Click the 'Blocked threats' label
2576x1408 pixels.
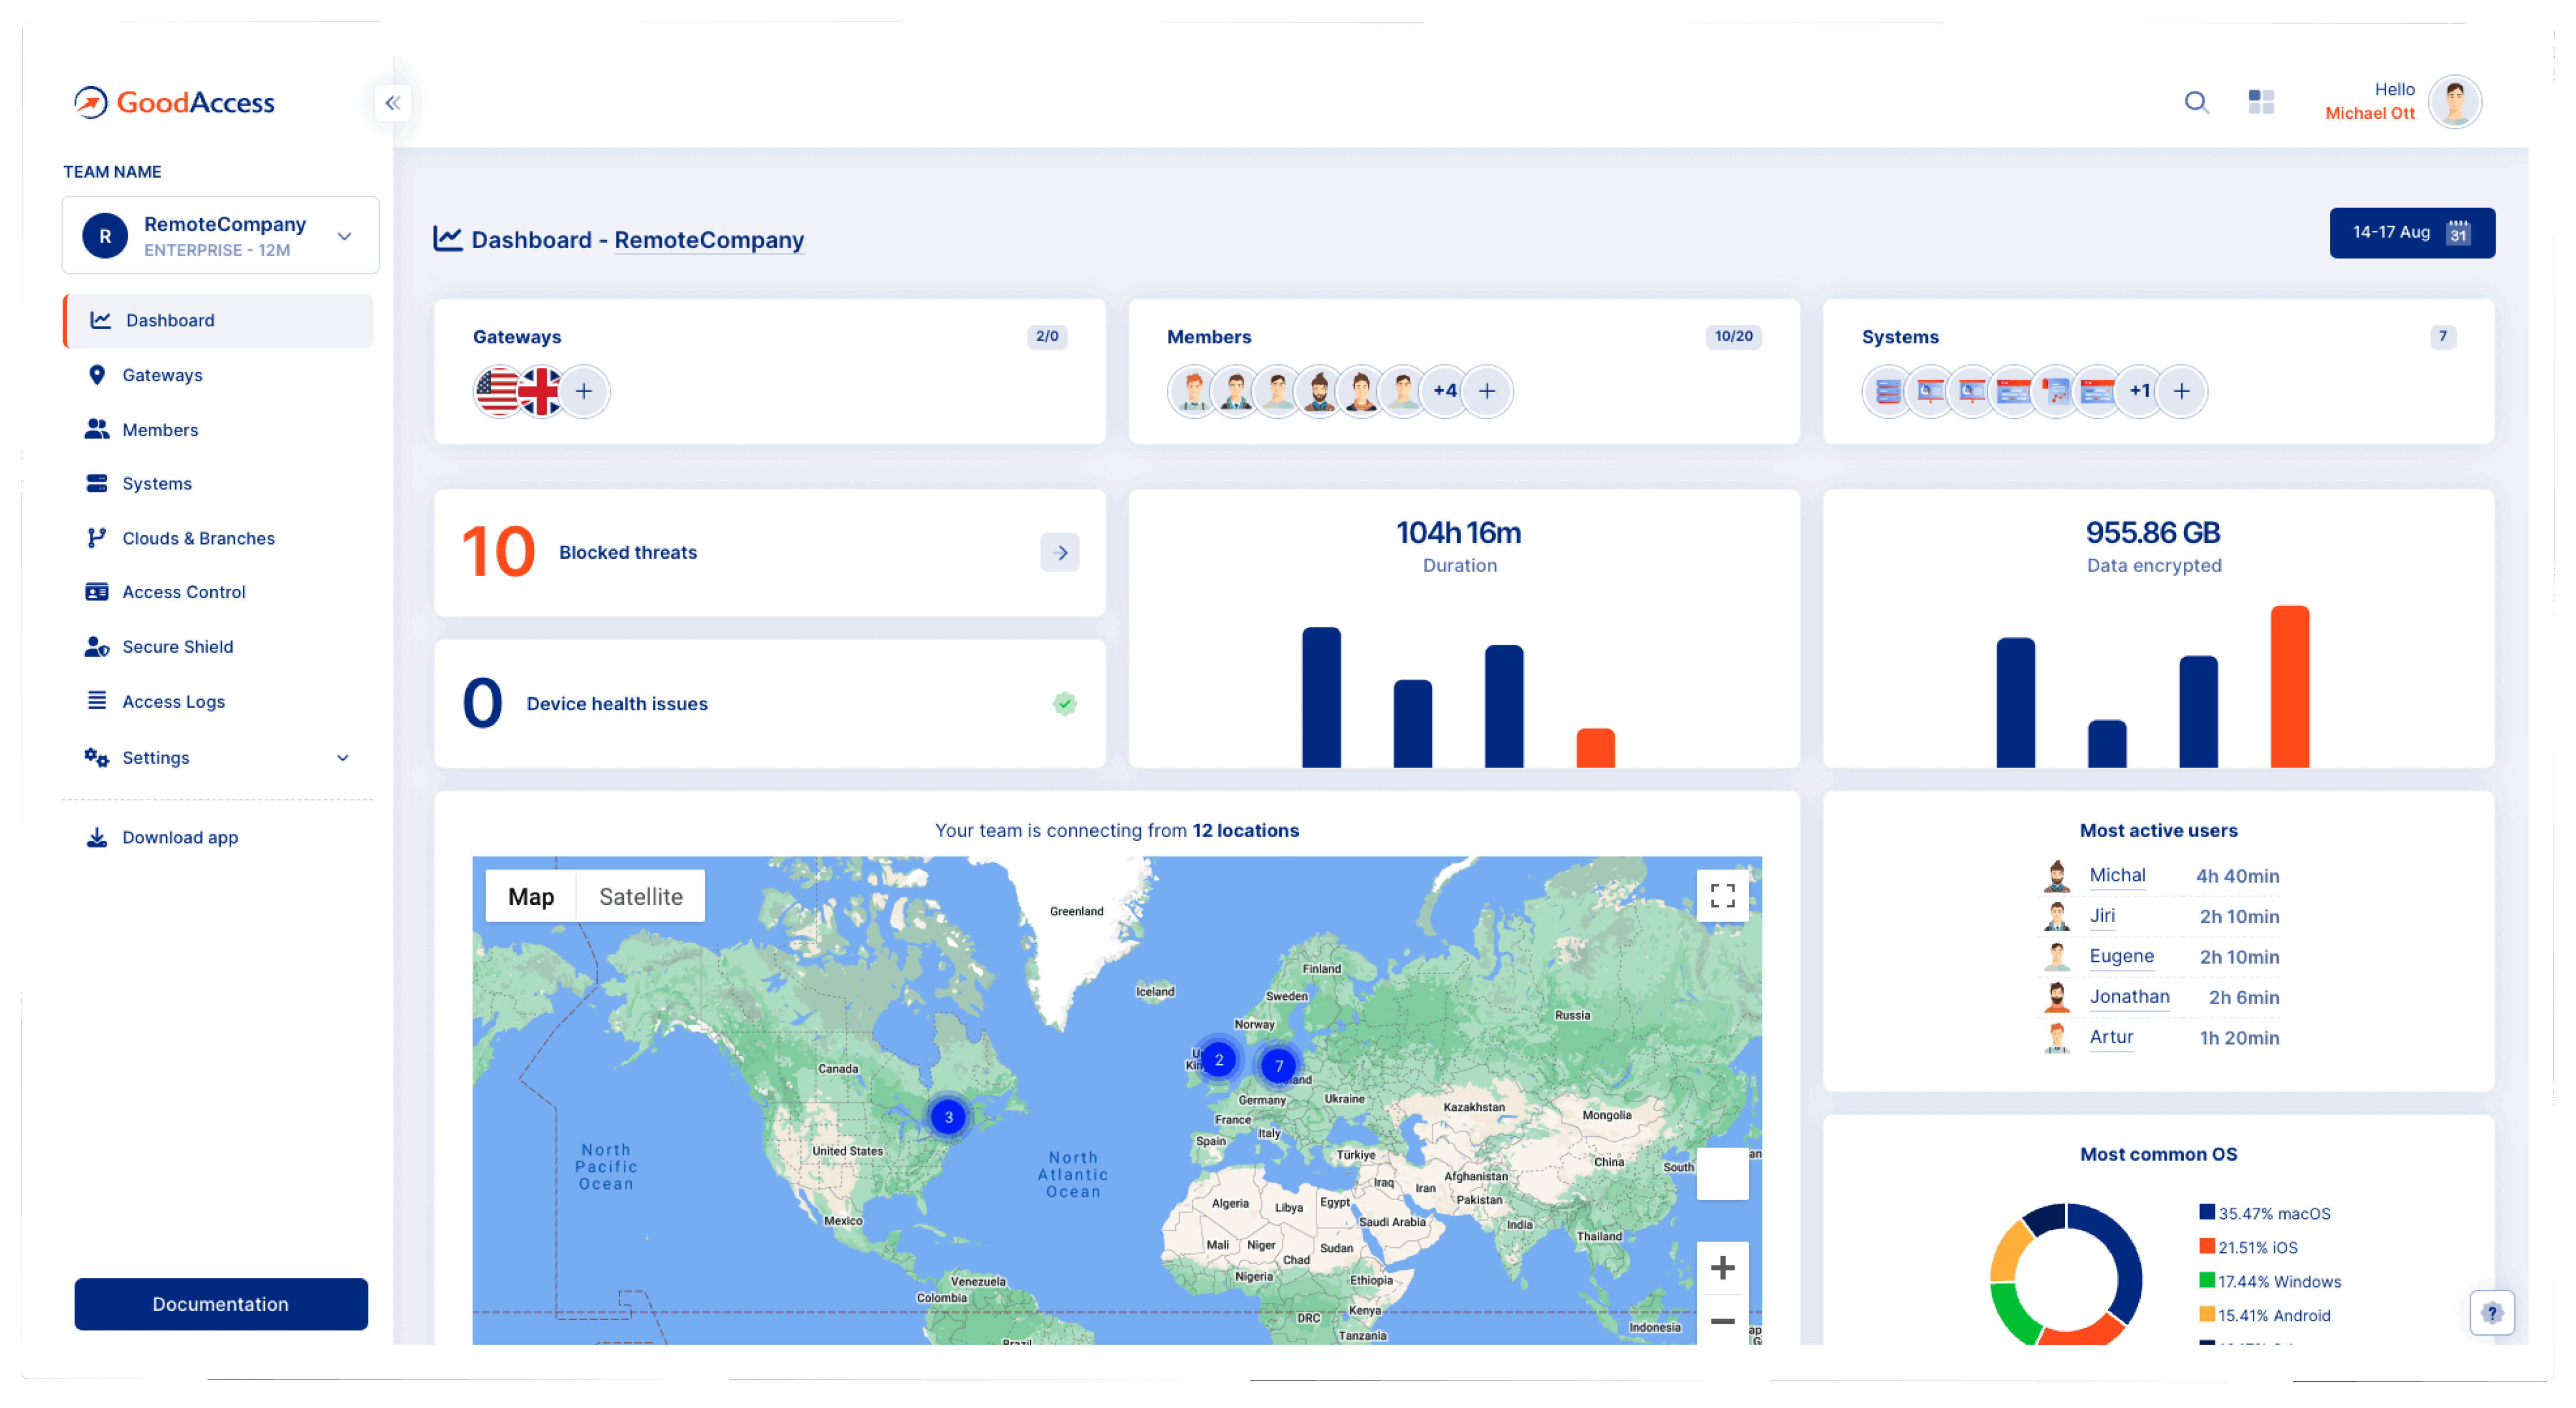tap(628, 553)
